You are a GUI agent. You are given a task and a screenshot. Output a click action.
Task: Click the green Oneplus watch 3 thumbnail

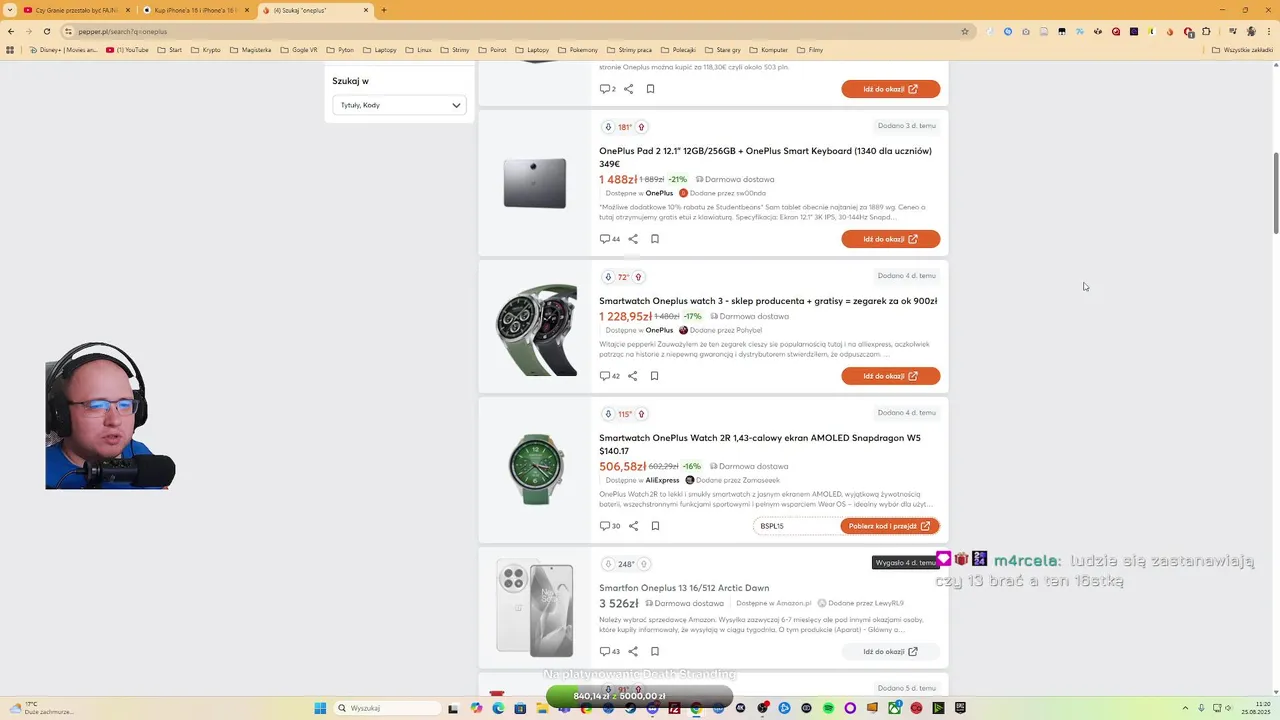(536, 329)
